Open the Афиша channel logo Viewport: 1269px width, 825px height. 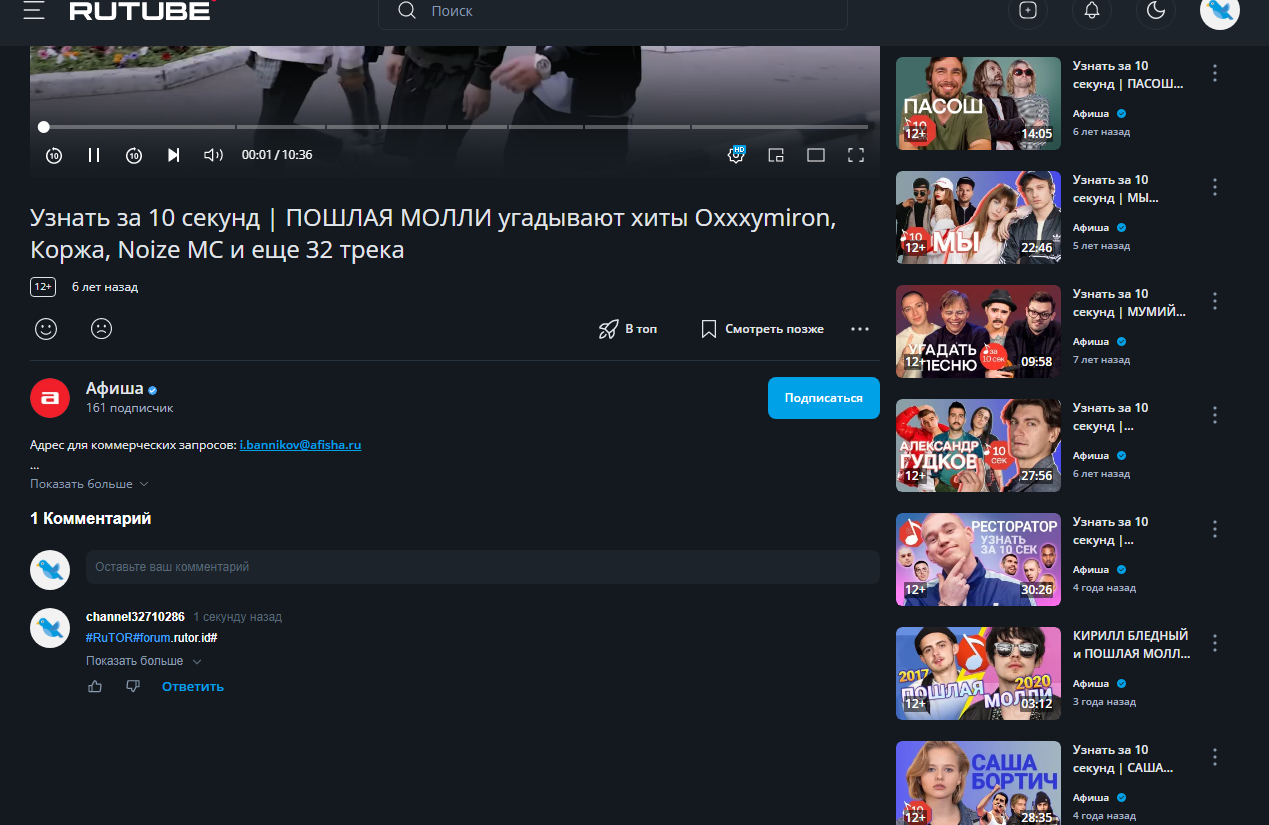coord(50,398)
